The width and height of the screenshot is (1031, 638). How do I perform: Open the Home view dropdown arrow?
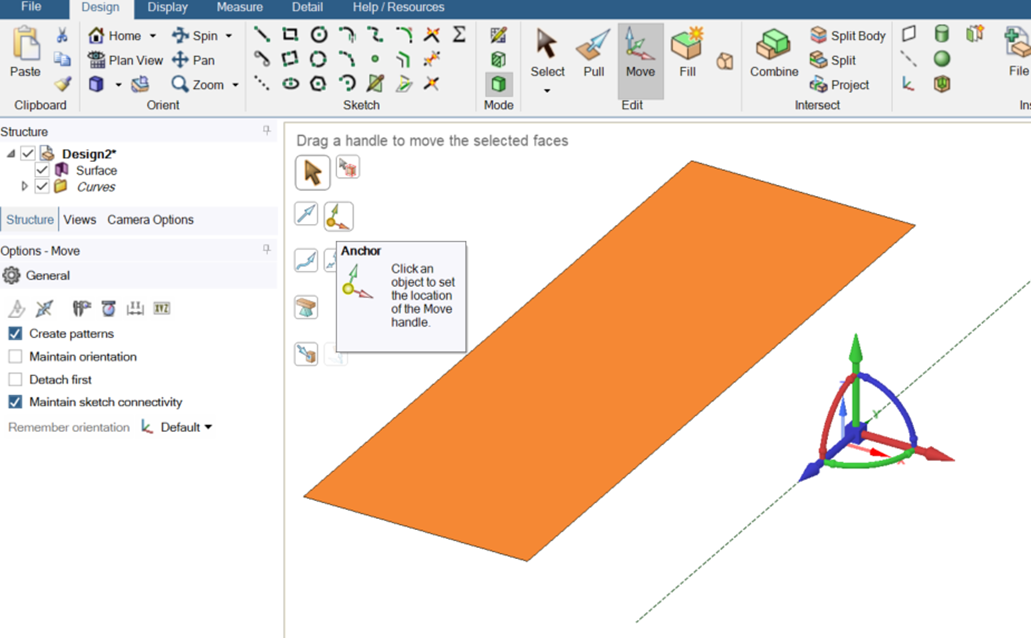point(153,36)
